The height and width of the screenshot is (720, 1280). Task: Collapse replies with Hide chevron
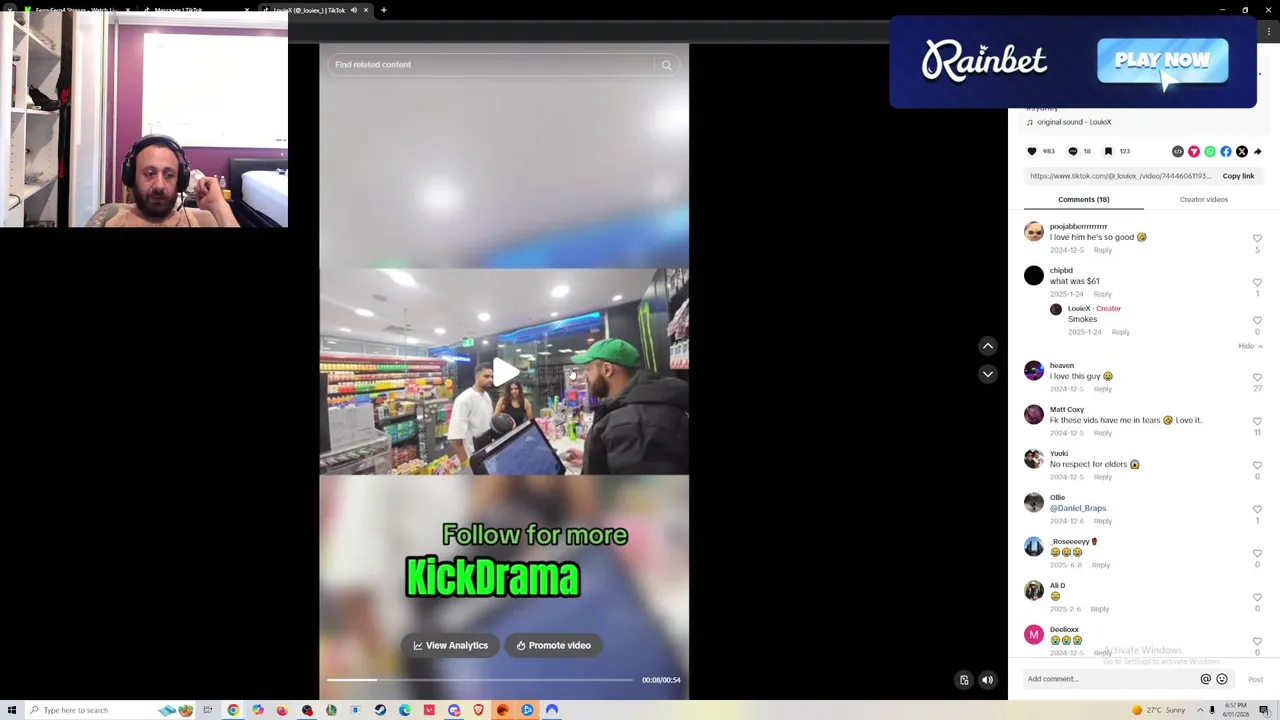(x=1251, y=346)
